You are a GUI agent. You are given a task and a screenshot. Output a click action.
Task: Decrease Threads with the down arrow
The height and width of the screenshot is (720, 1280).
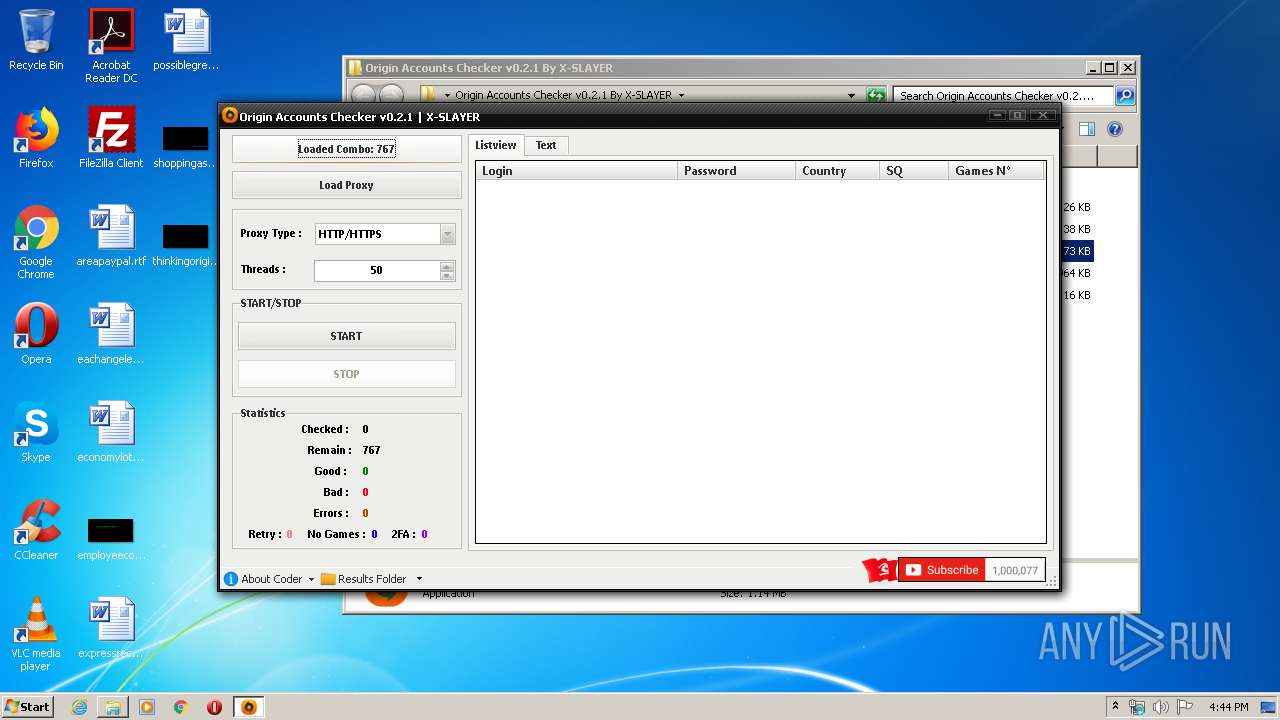point(447,275)
